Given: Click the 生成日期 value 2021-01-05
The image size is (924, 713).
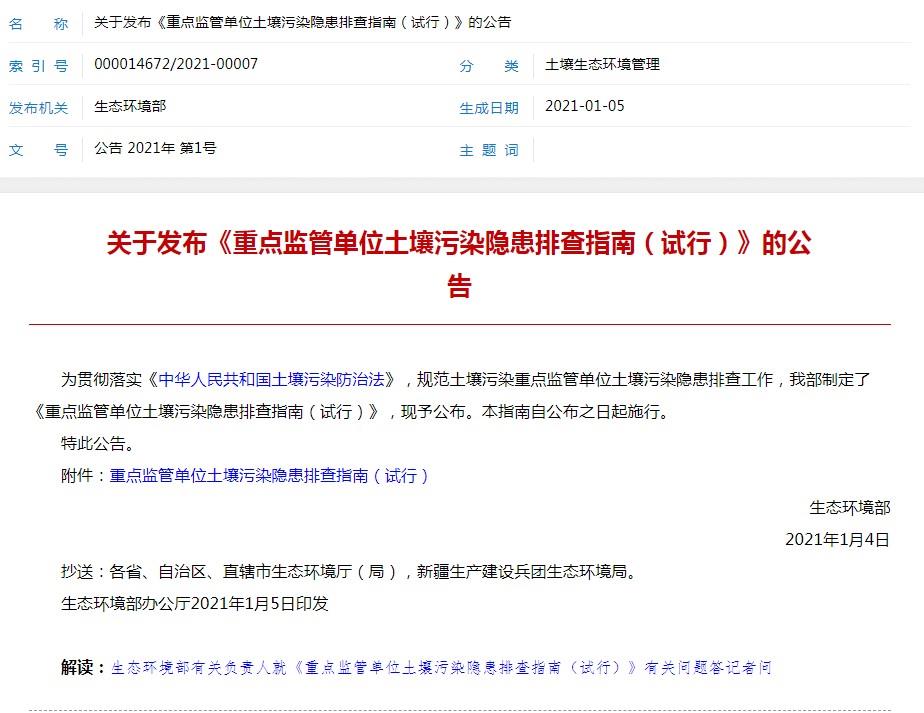Looking at the screenshot, I should click(x=584, y=106).
